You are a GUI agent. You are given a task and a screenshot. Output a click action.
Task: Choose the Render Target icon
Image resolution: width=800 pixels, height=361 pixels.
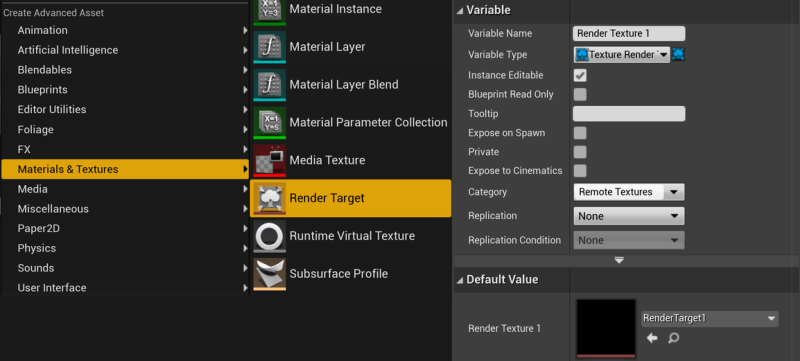pyautogui.click(x=269, y=198)
